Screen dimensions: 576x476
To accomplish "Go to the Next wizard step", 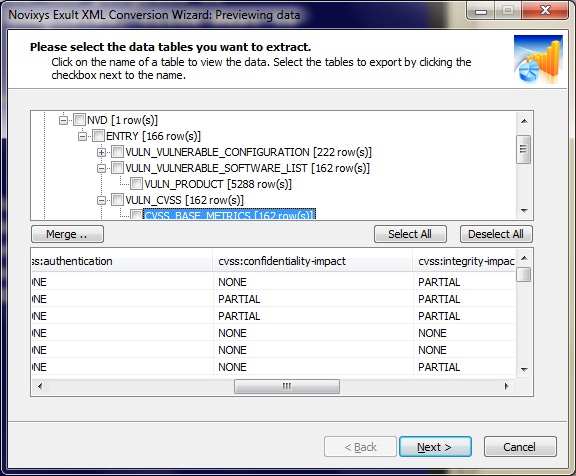I will (x=435, y=447).
